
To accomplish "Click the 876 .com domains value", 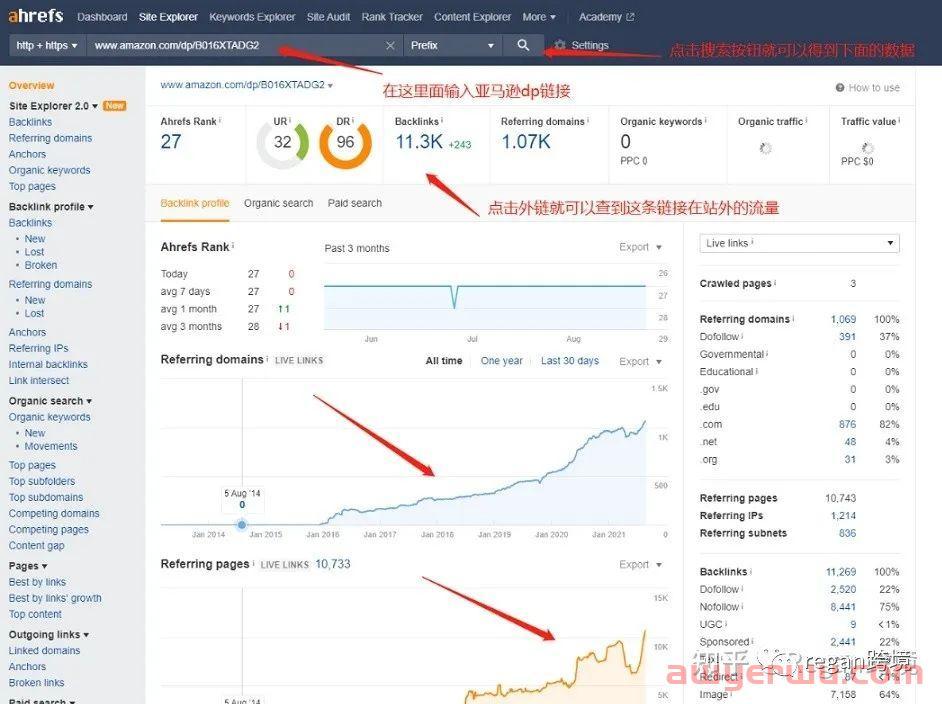I will pos(848,425).
